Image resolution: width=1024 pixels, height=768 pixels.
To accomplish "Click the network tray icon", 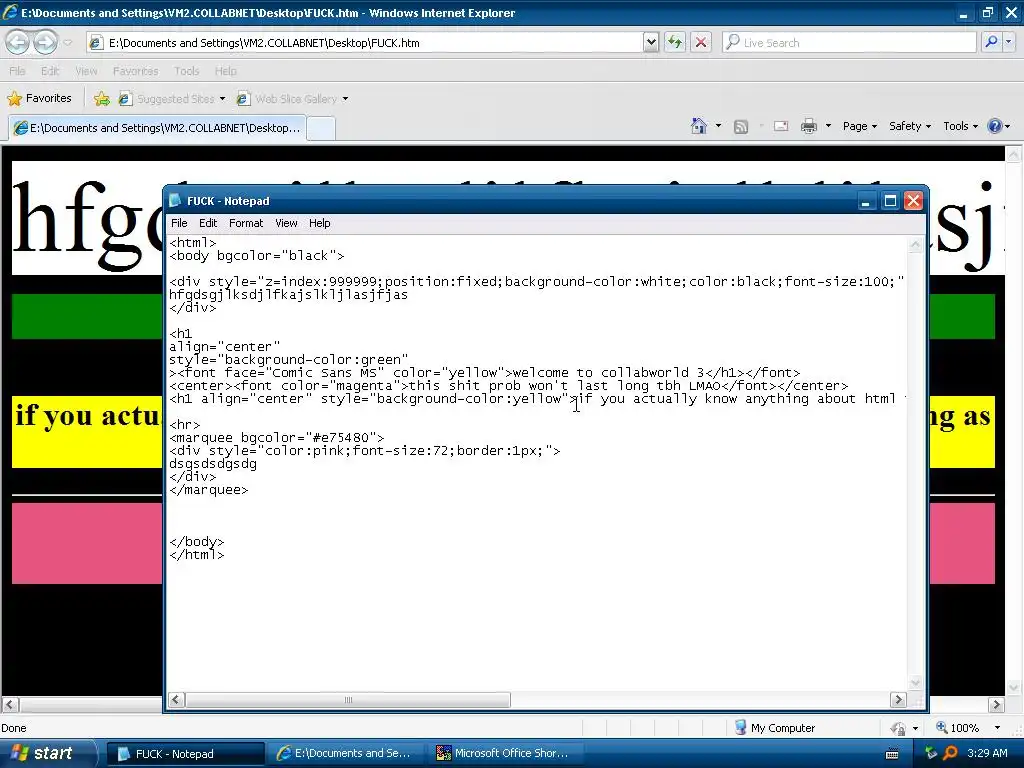I will click(931, 753).
